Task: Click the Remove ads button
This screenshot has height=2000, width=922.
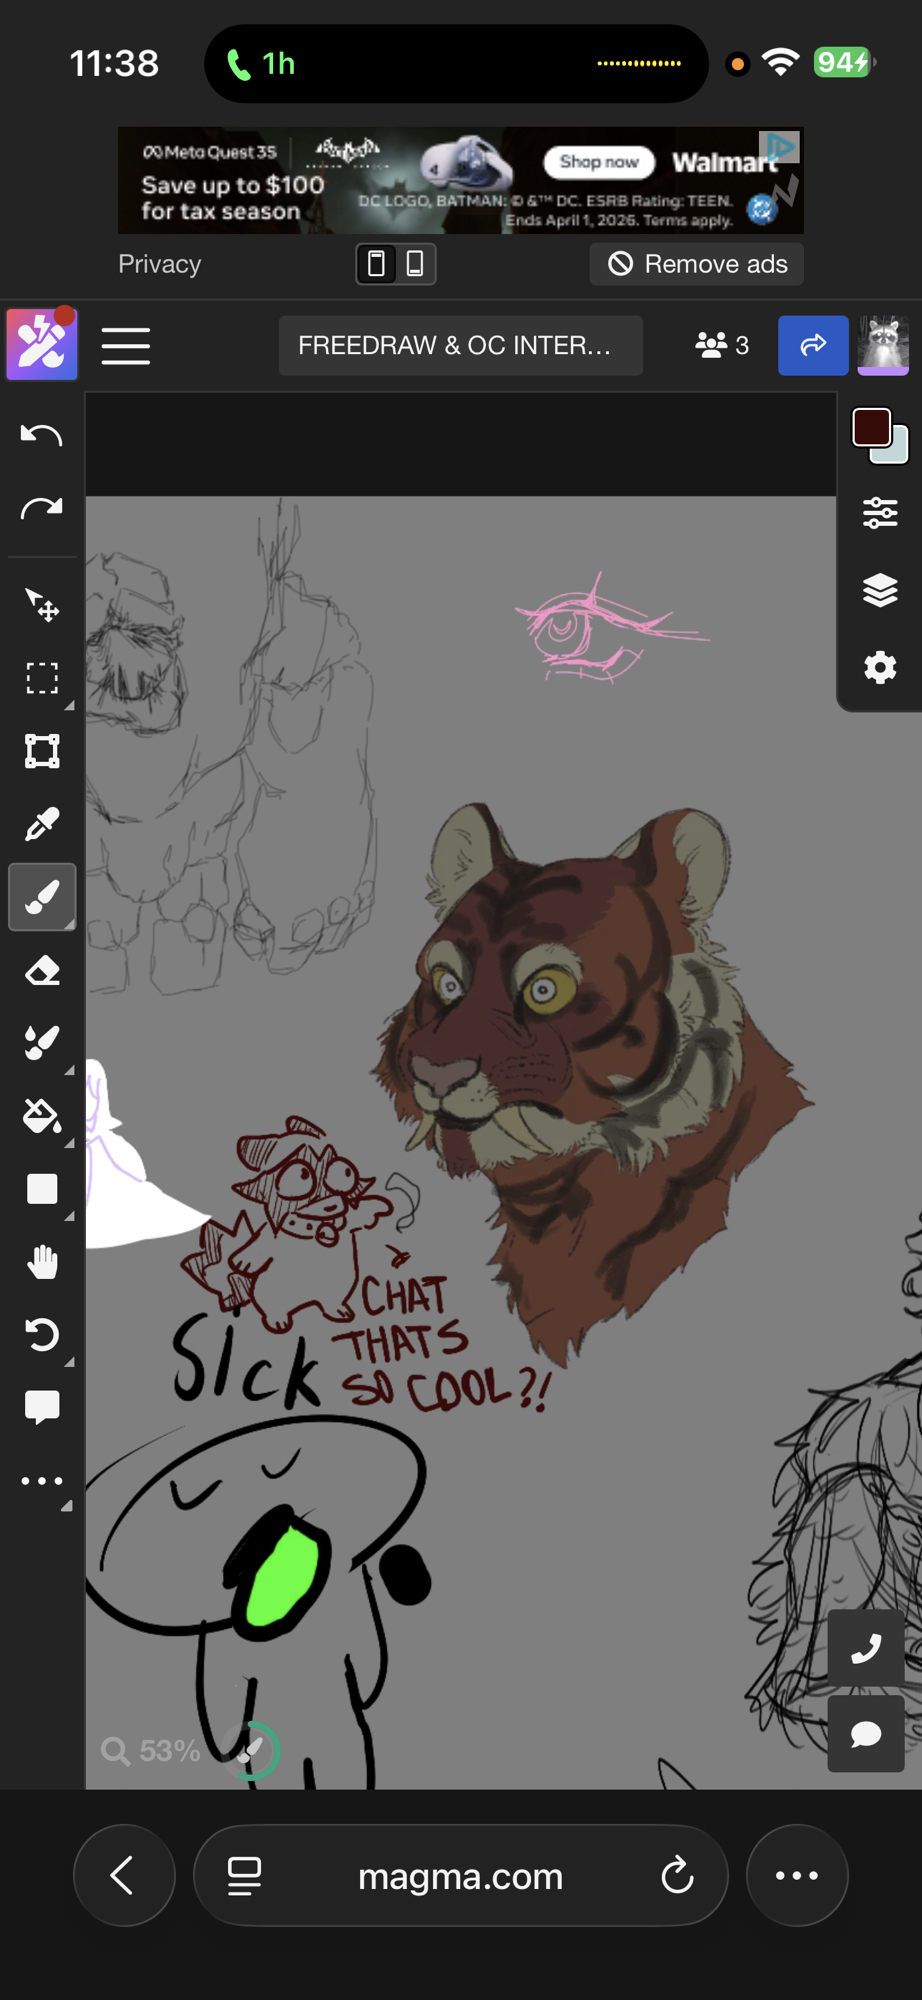Action: coord(696,264)
